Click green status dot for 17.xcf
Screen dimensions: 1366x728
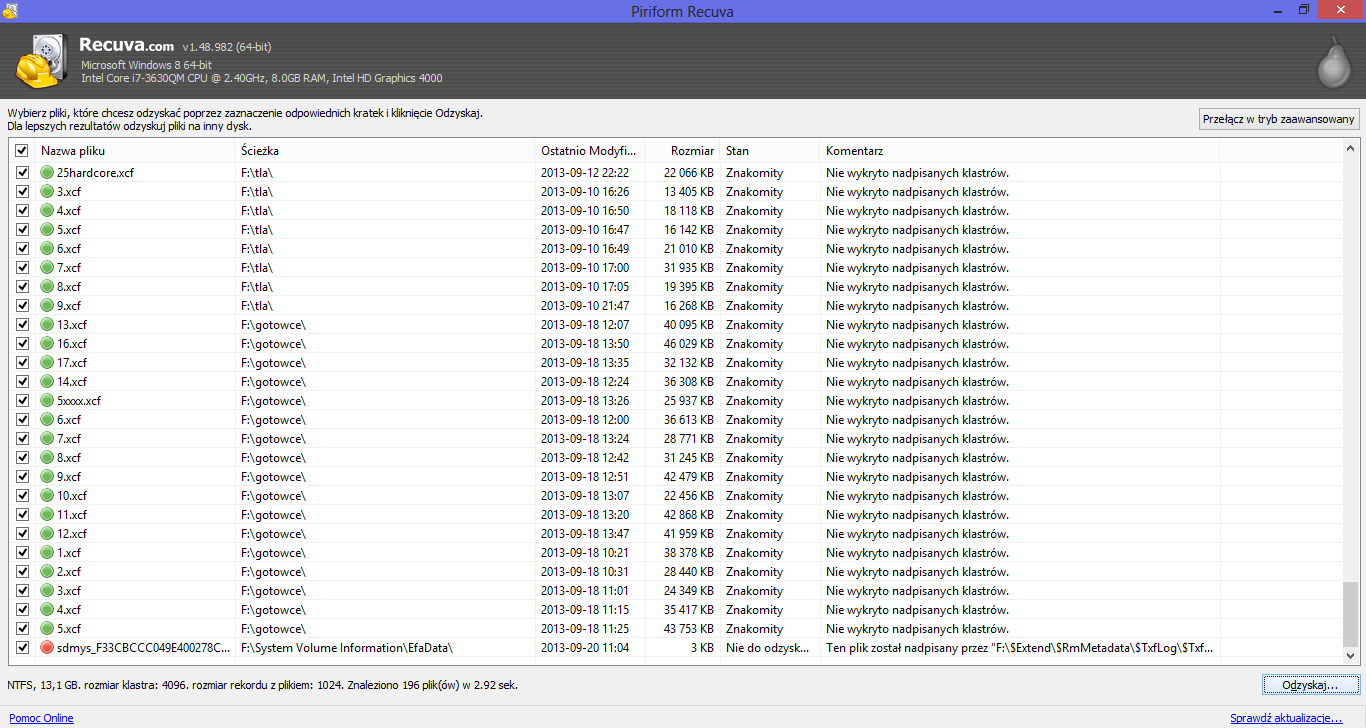click(47, 363)
